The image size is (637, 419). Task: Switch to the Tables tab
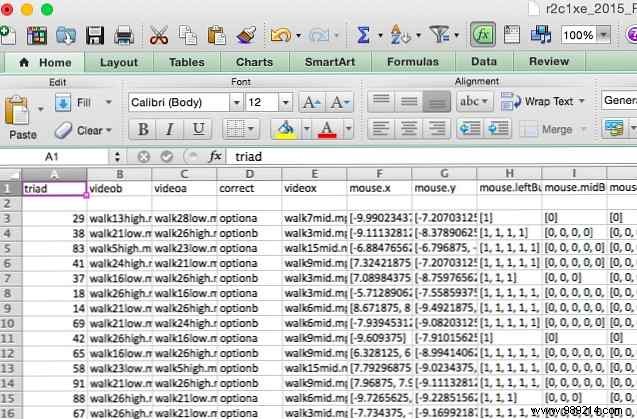coord(187,63)
